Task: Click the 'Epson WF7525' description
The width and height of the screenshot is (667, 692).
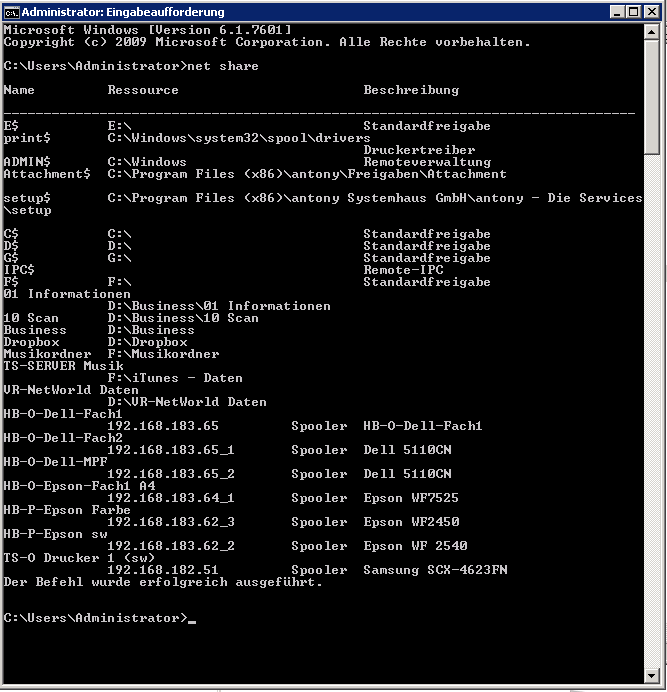Action: pyautogui.click(x=411, y=498)
